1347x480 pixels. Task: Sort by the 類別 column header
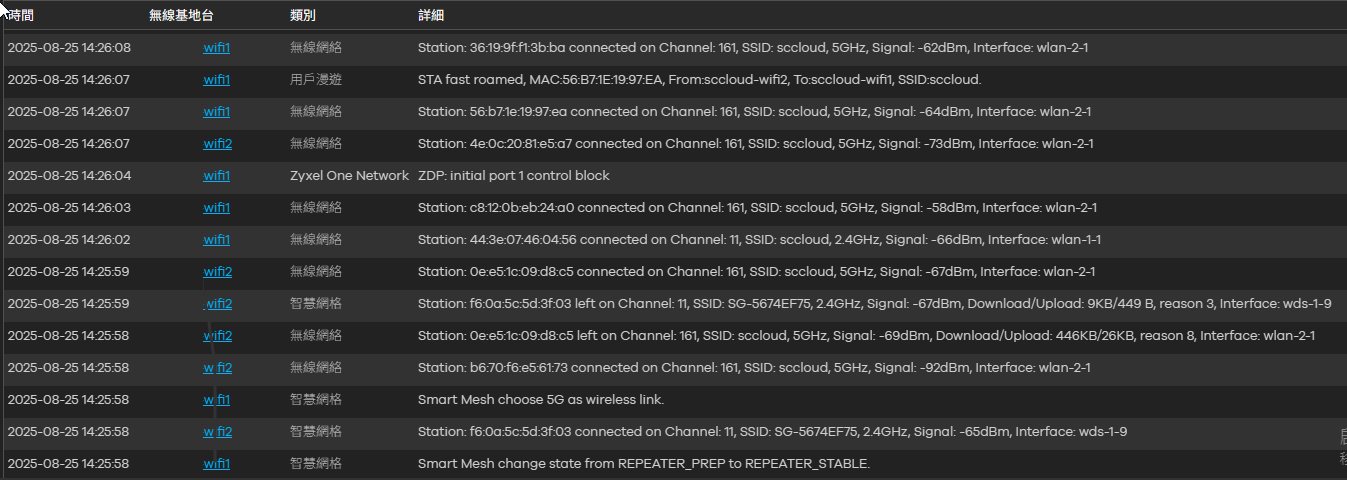(303, 16)
